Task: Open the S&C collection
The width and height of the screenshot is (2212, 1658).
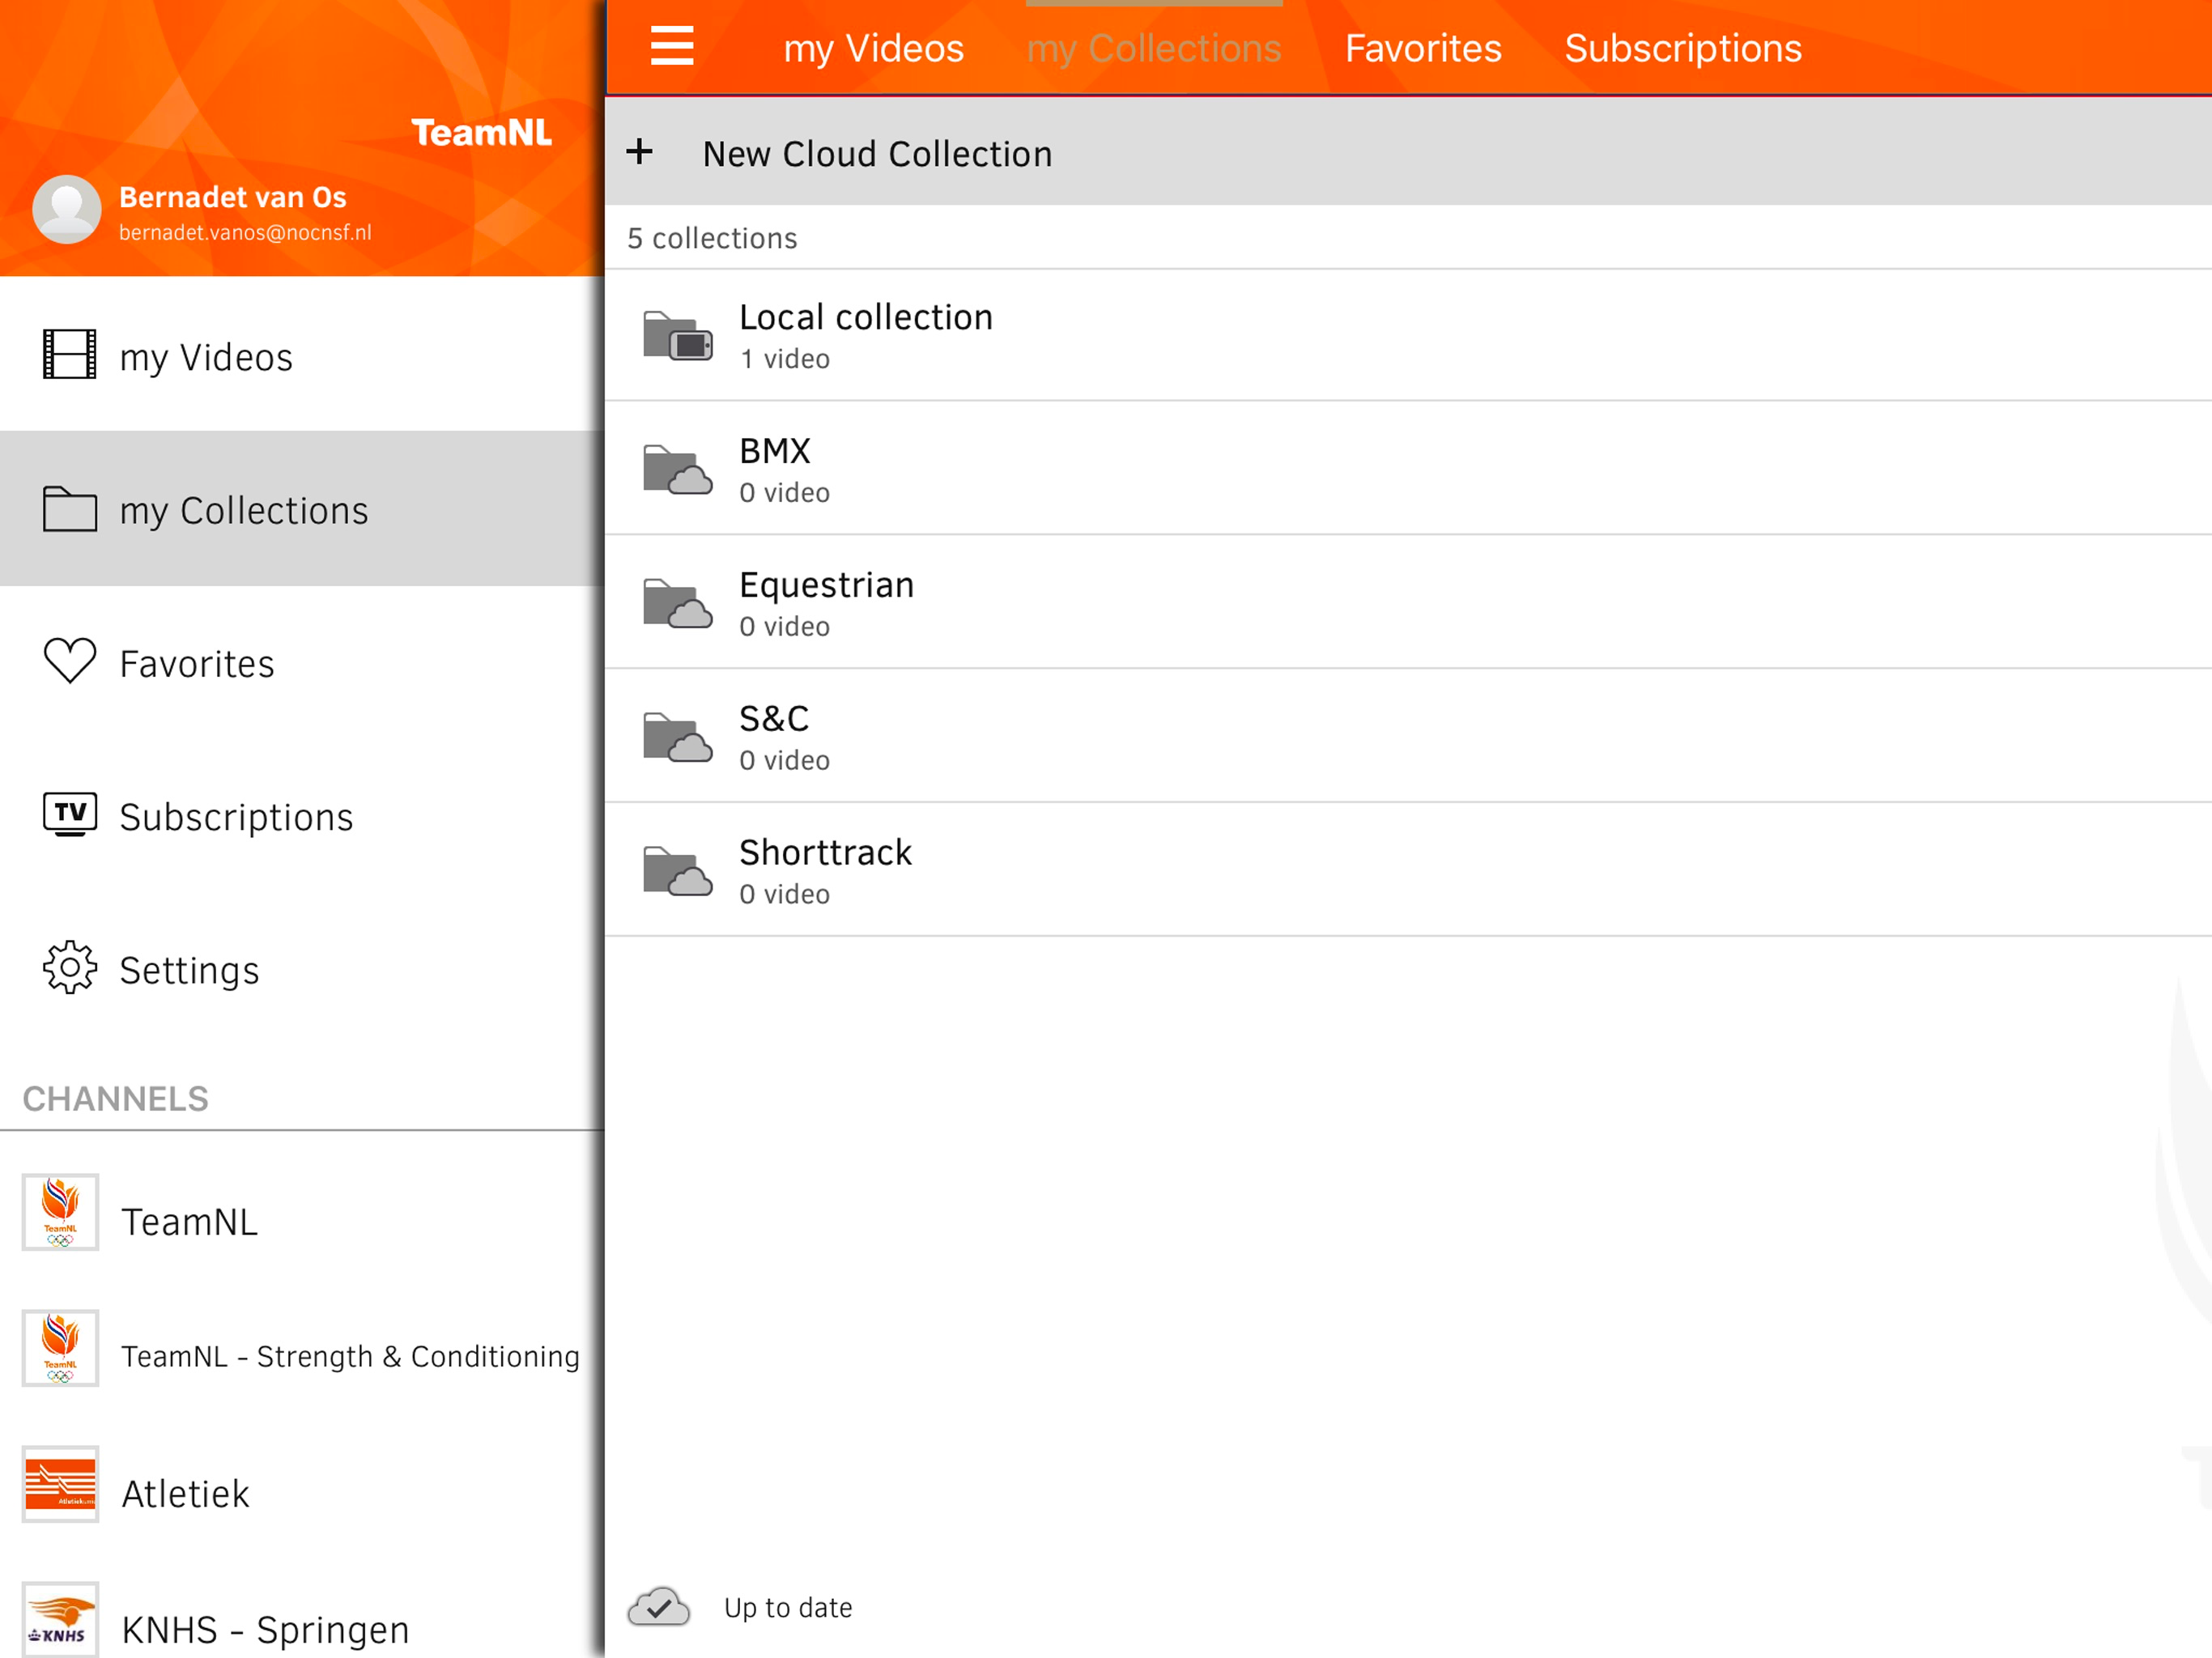Action: [1408, 737]
